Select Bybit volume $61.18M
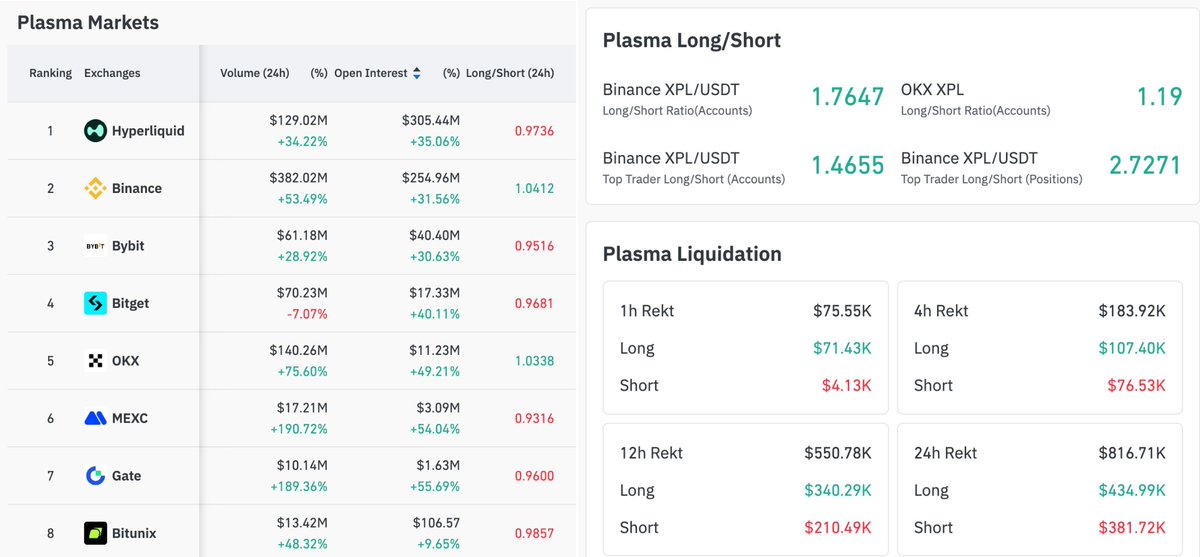 [x=302, y=235]
